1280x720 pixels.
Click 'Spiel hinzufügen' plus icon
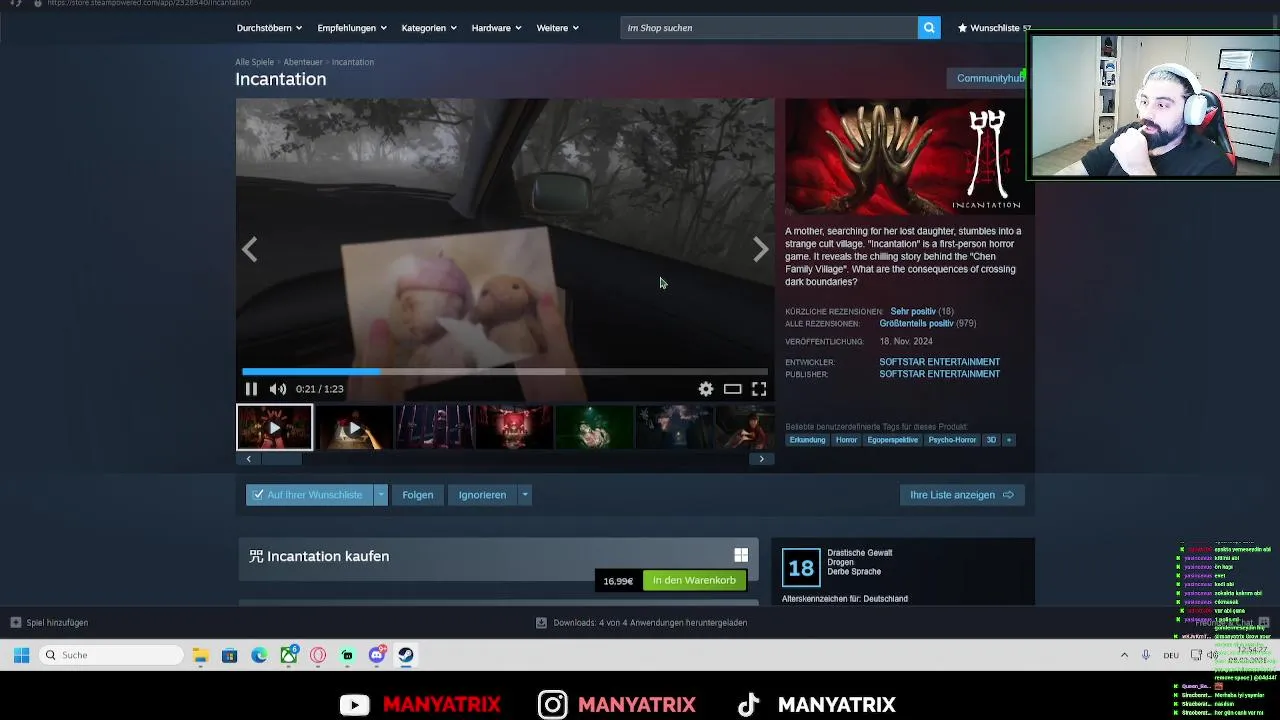click(15, 622)
